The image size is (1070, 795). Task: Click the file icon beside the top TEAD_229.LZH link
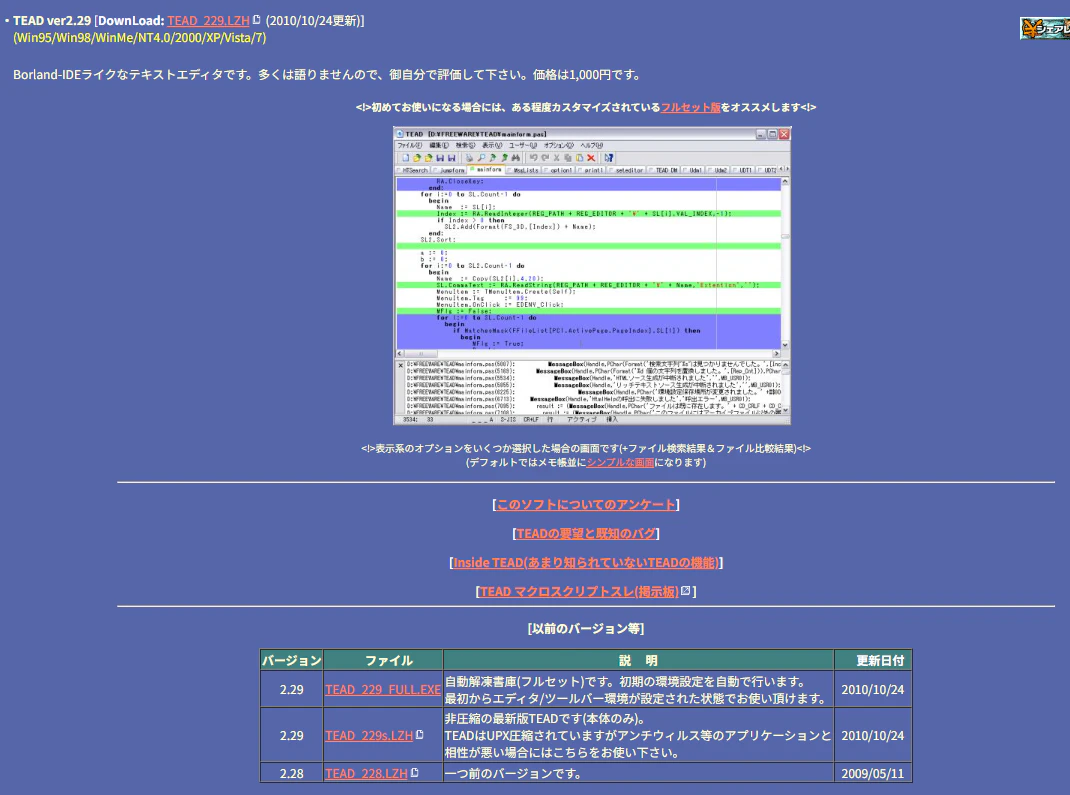pyautogui.click(x=257, y=20)
